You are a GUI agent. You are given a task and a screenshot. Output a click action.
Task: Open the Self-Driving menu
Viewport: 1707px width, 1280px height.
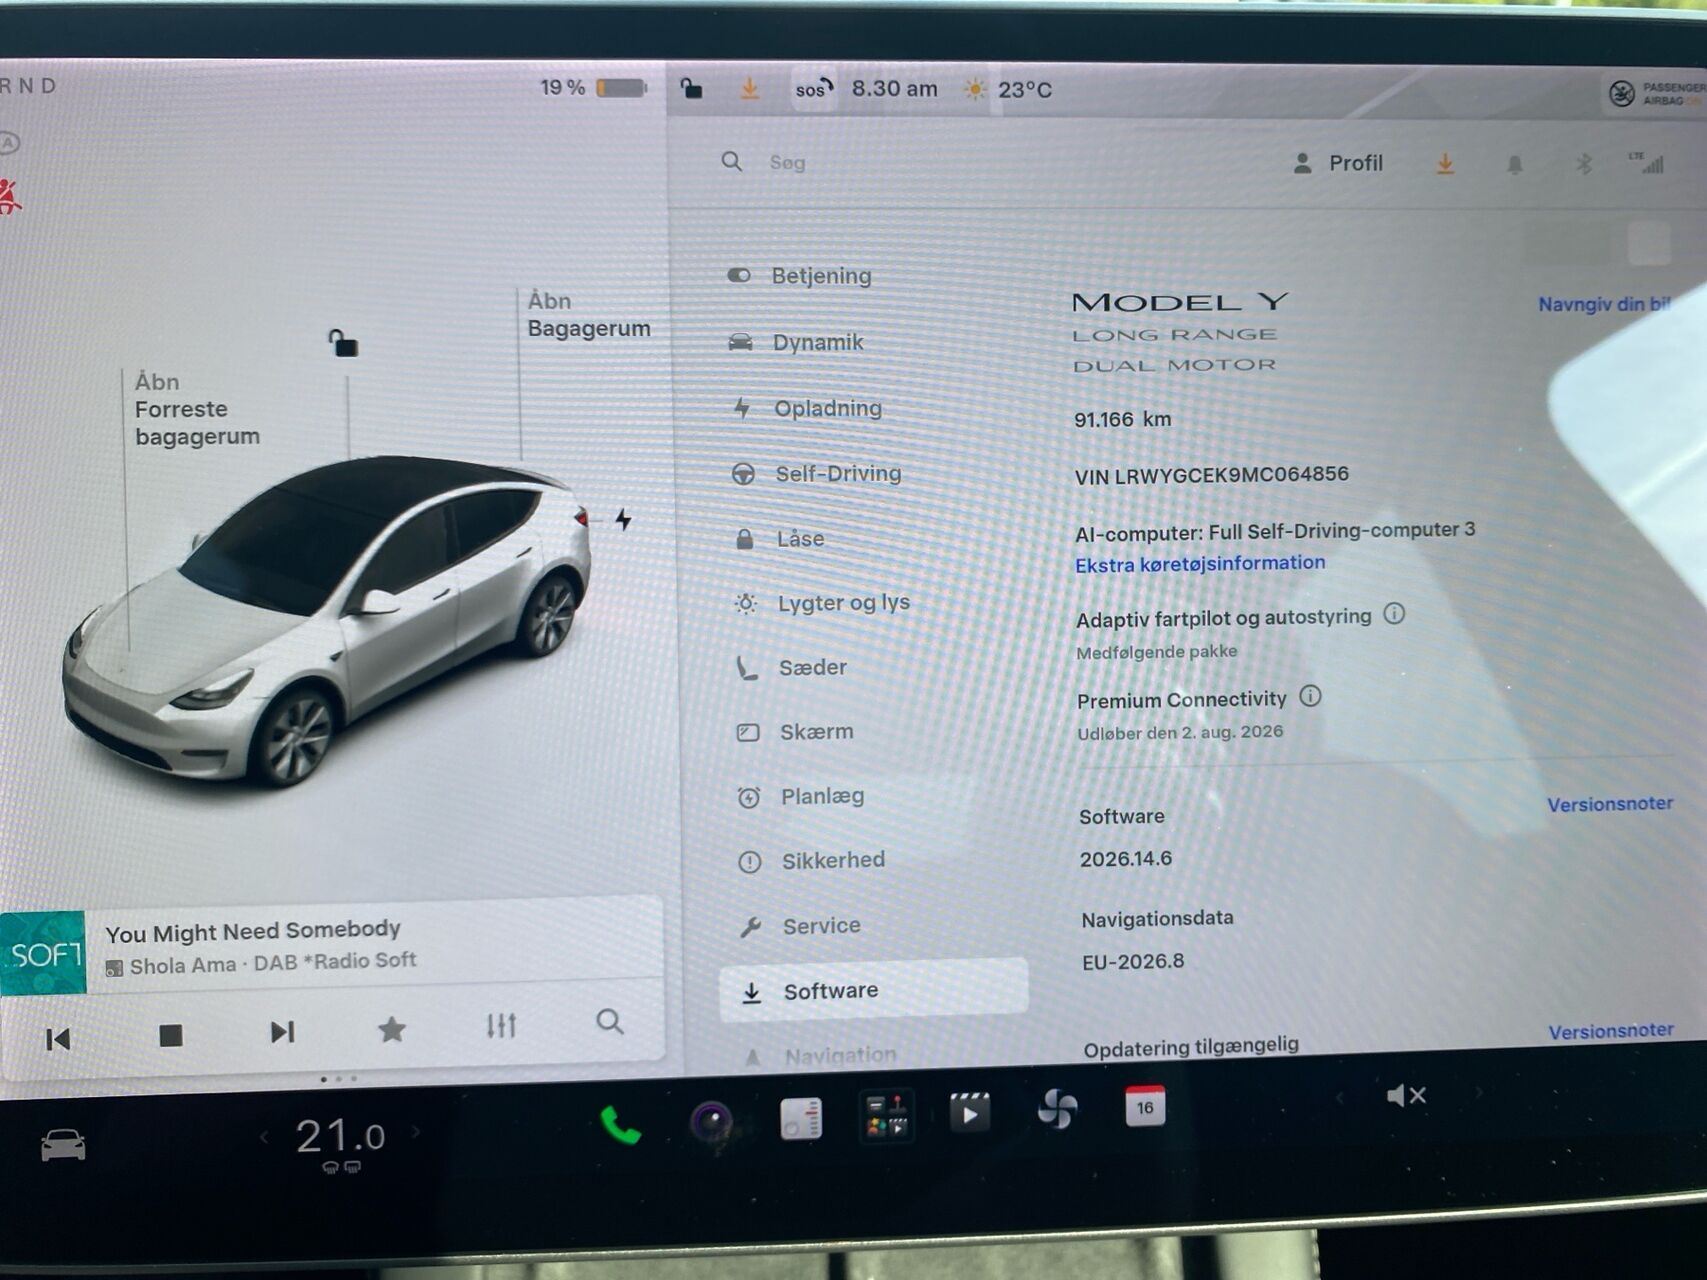(817, 473)
